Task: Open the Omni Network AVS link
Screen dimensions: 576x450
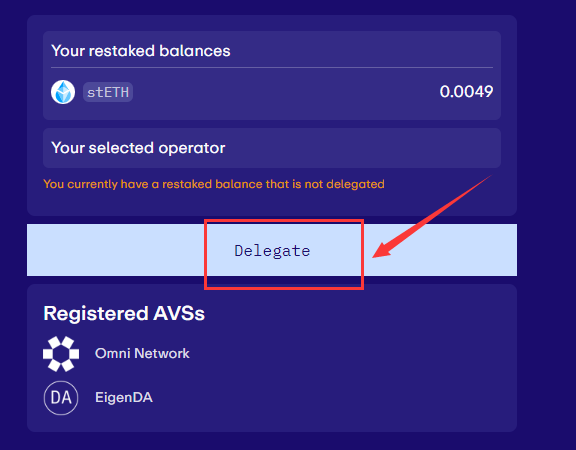Action: [x=142, y=353]
